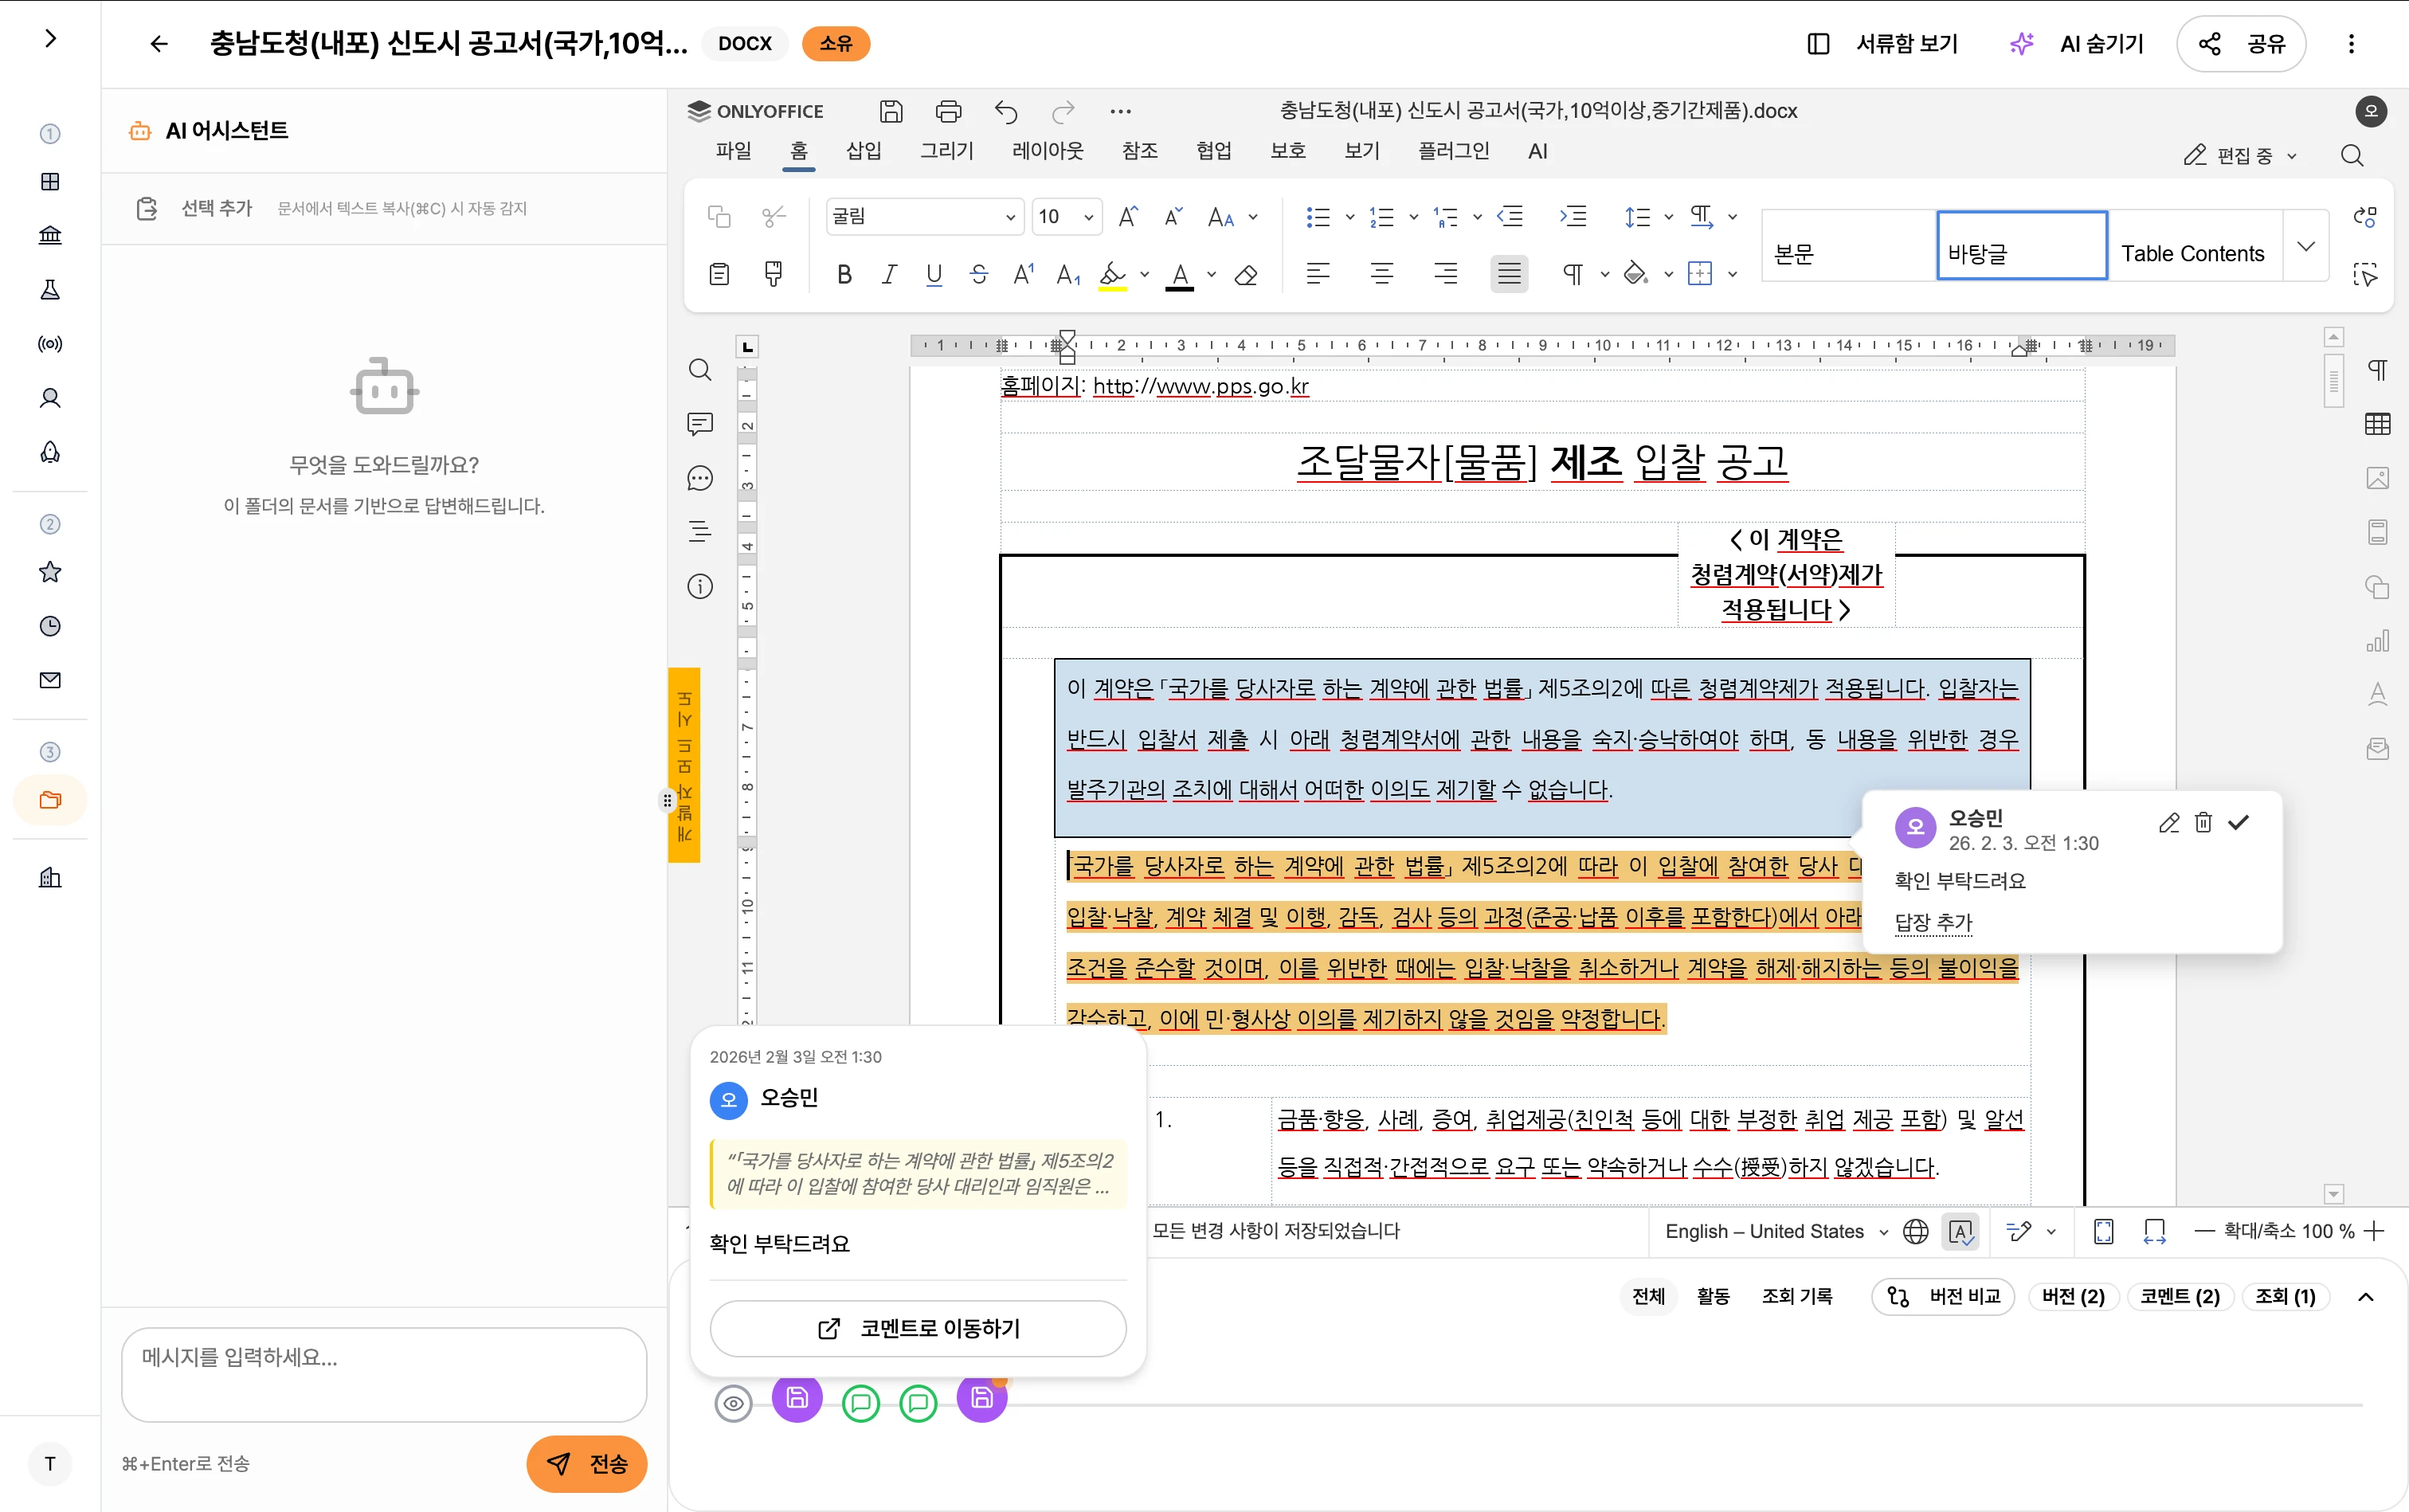
Task: Select the Copy style paintbrush tool
Action: 773,274
